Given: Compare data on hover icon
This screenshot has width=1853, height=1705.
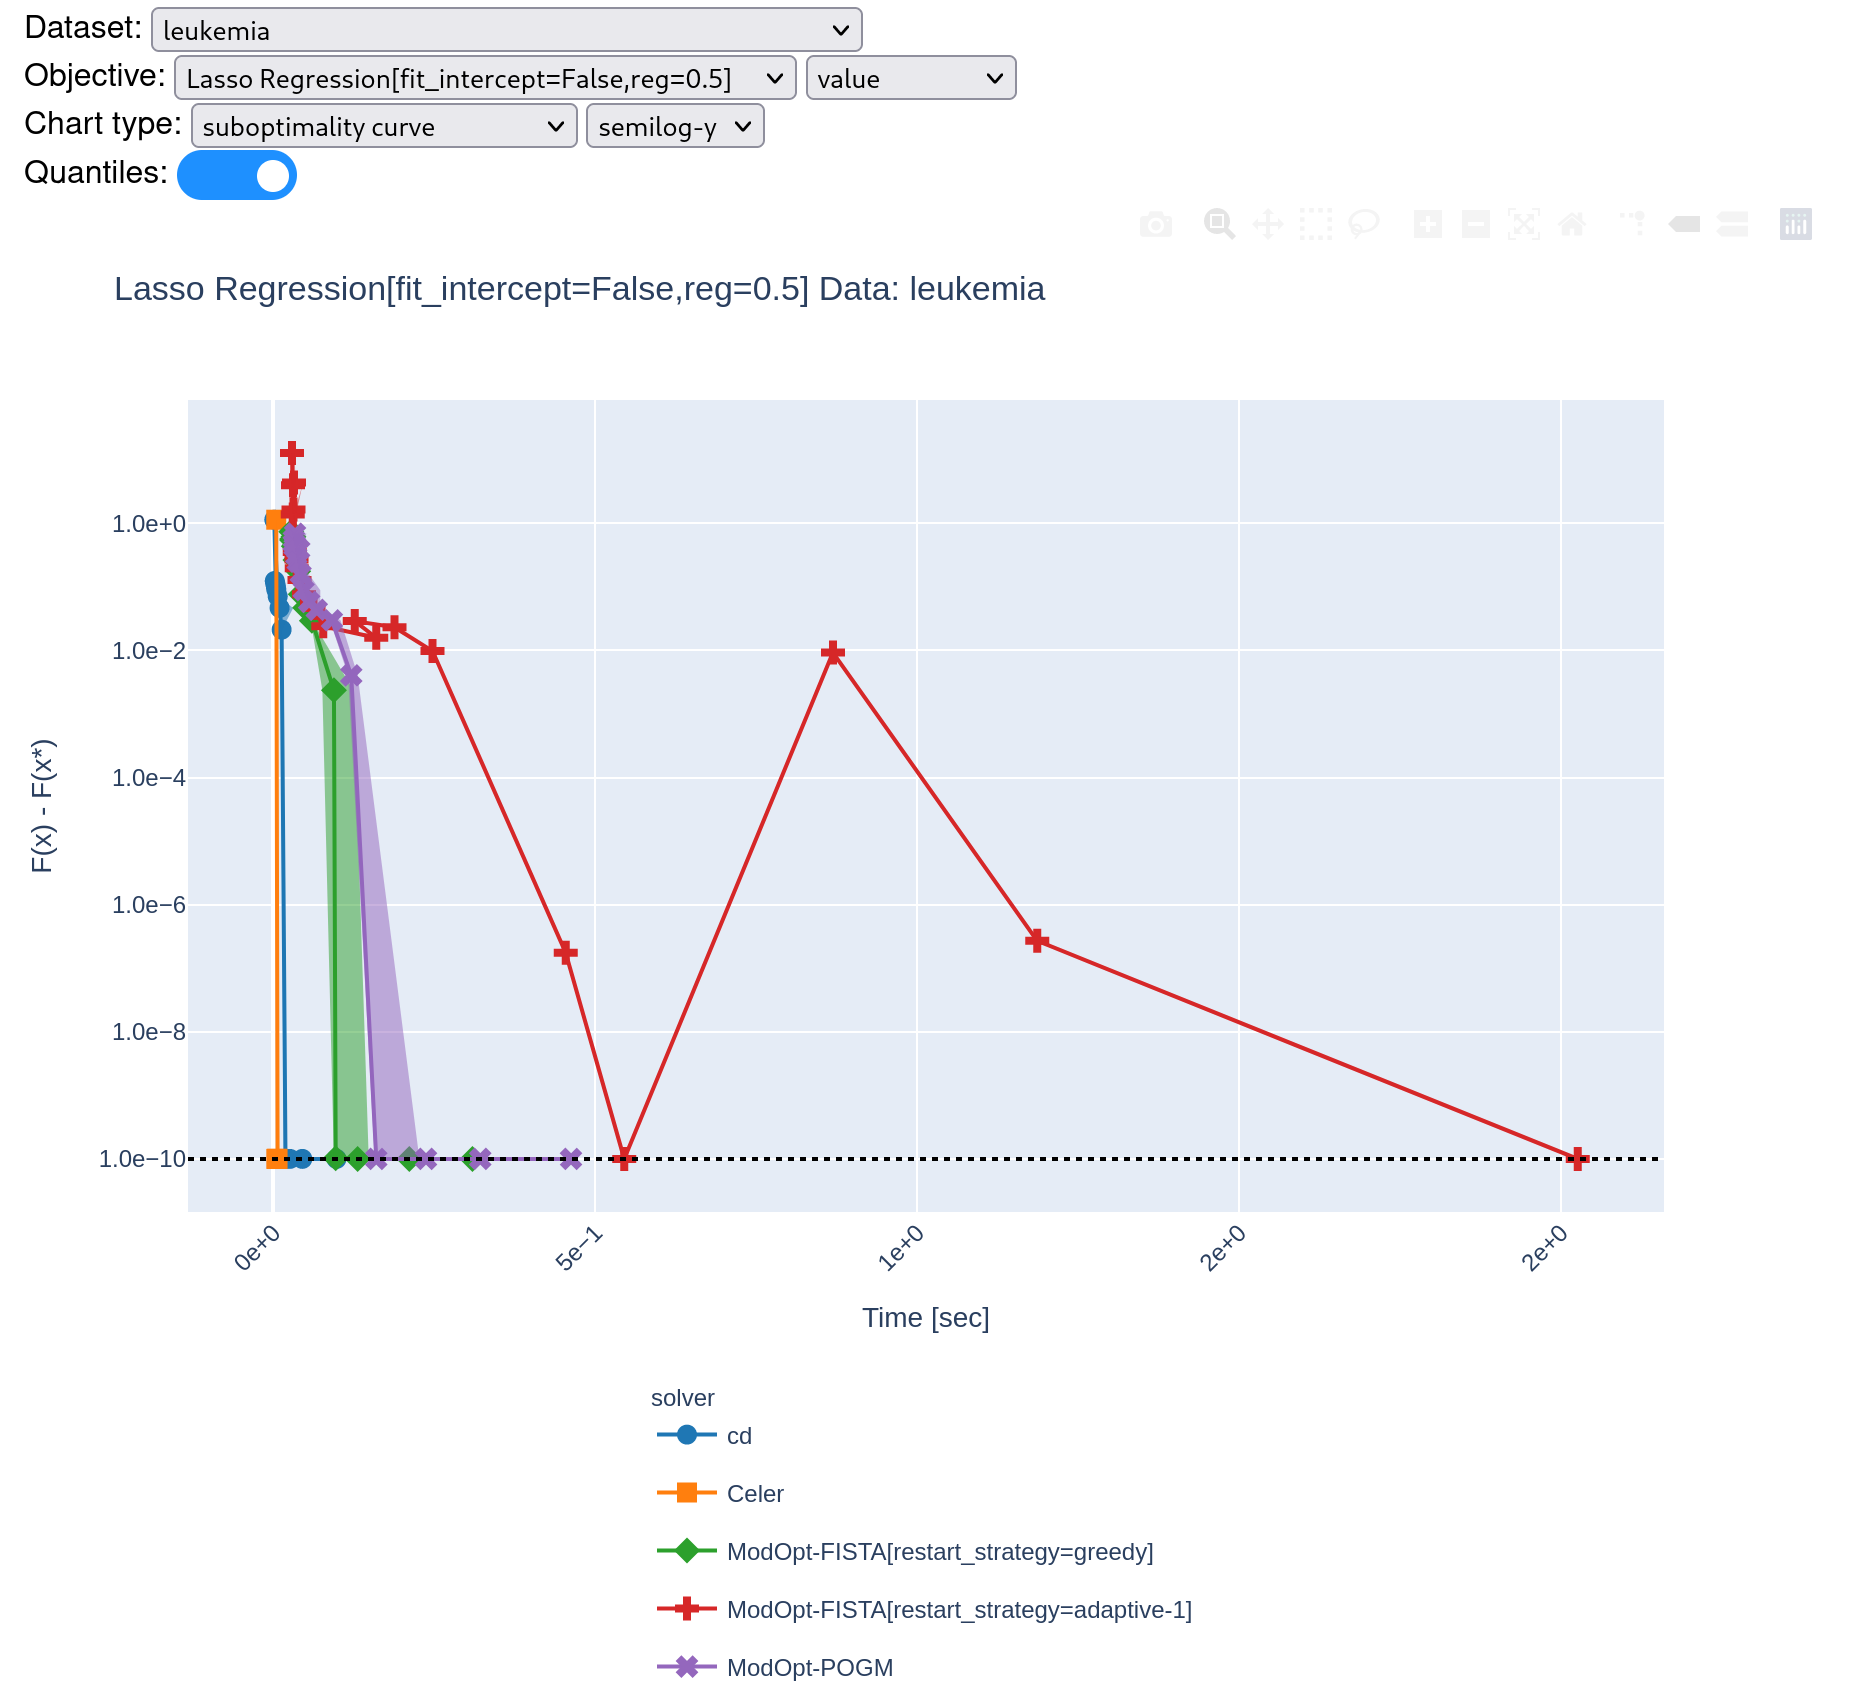Looking at the screenshot, I should coord(1731,224).
